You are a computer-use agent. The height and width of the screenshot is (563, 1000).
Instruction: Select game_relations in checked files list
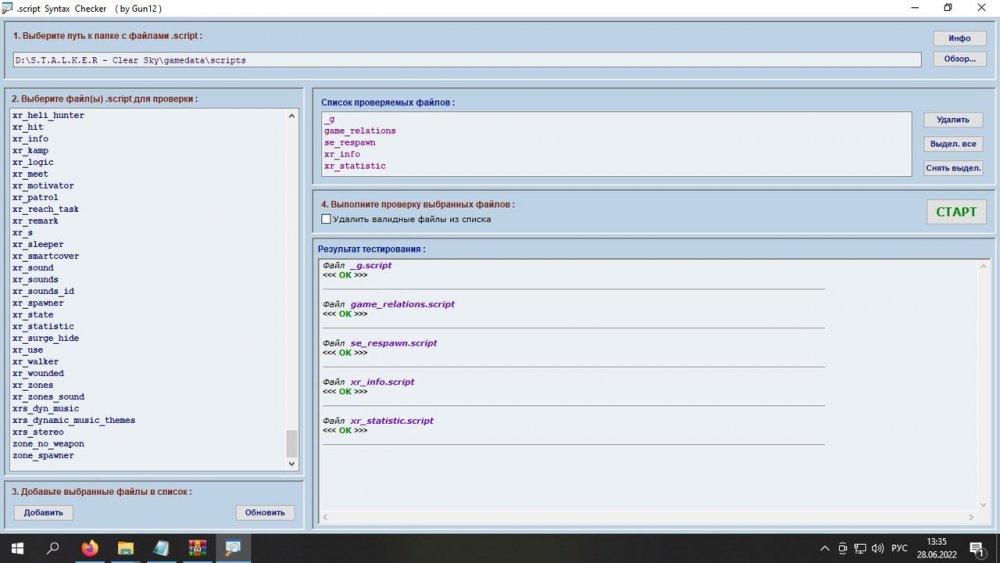coord(360,131)
